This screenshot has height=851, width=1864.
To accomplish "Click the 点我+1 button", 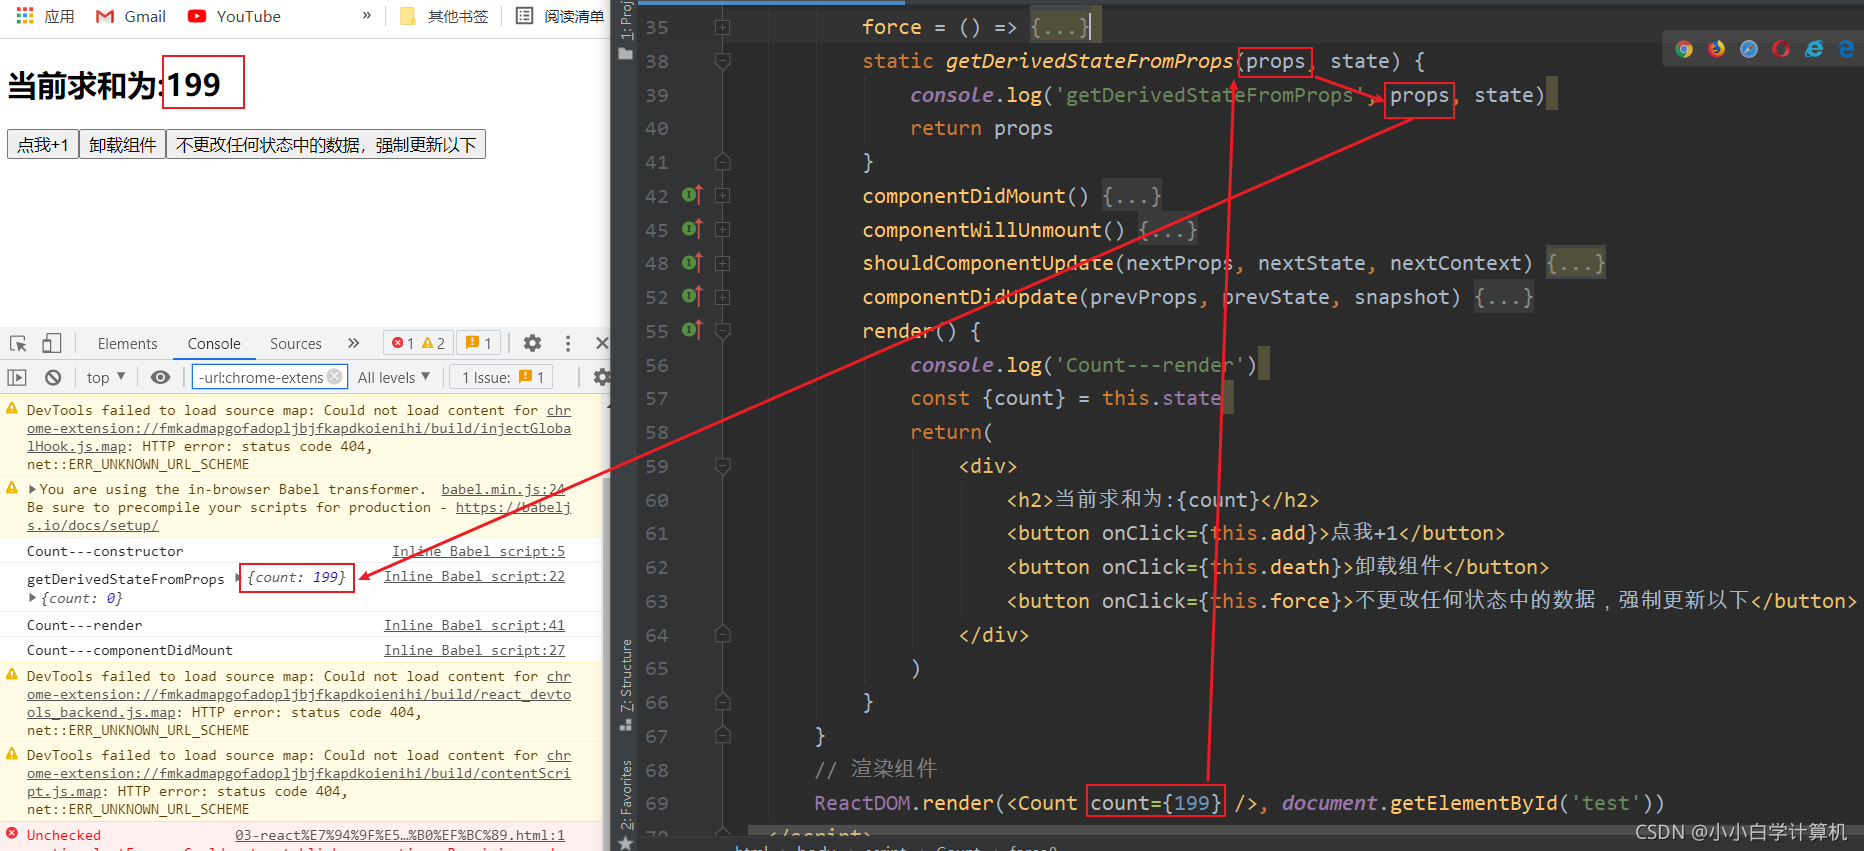I will point(43,145).
